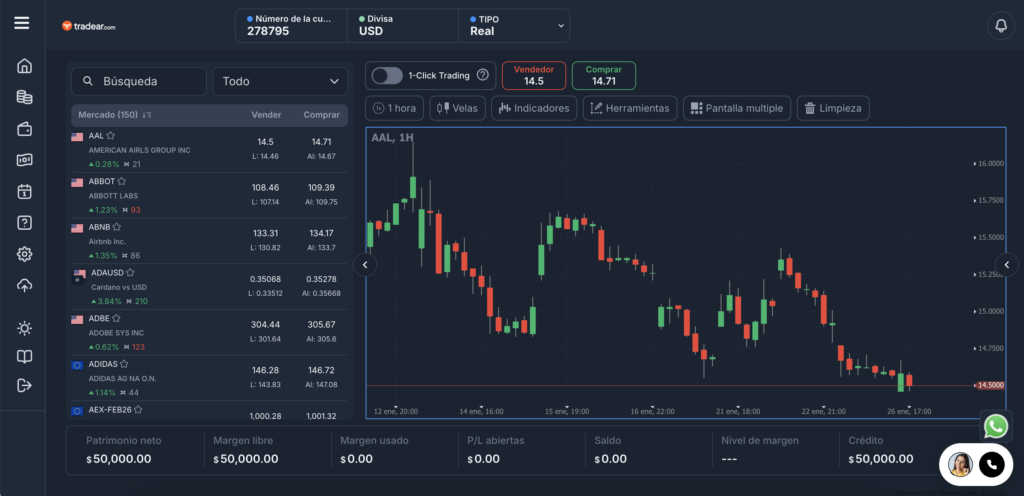Open settings gear in sidebar
Screen dimensions: 1024x496
point(24,254)
